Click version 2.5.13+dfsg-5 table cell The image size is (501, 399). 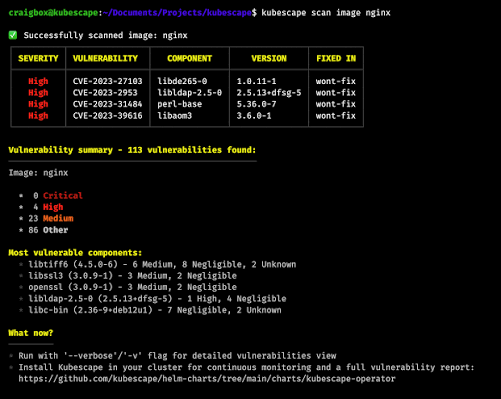[269, 93]
